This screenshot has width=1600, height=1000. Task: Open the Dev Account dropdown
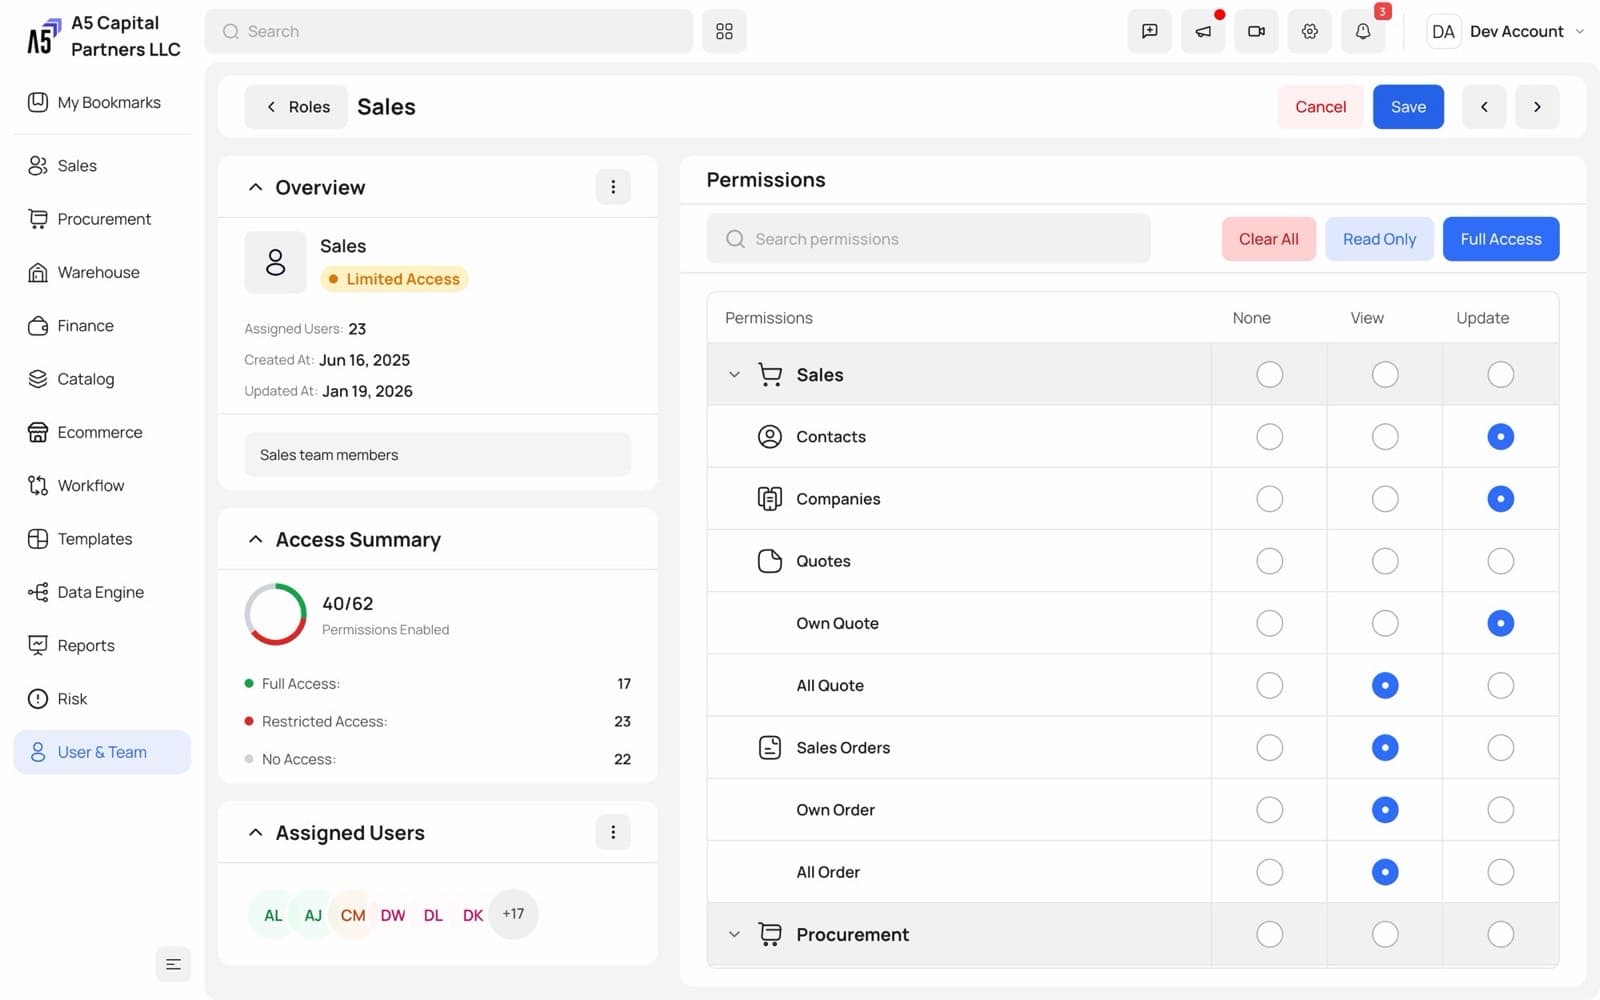pyautogui.click(x=1507, y=31)
